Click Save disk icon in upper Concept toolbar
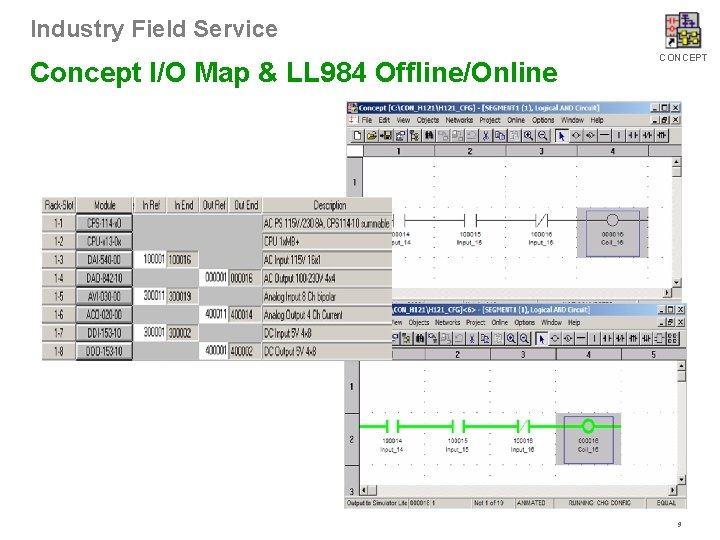 (386, 135)
